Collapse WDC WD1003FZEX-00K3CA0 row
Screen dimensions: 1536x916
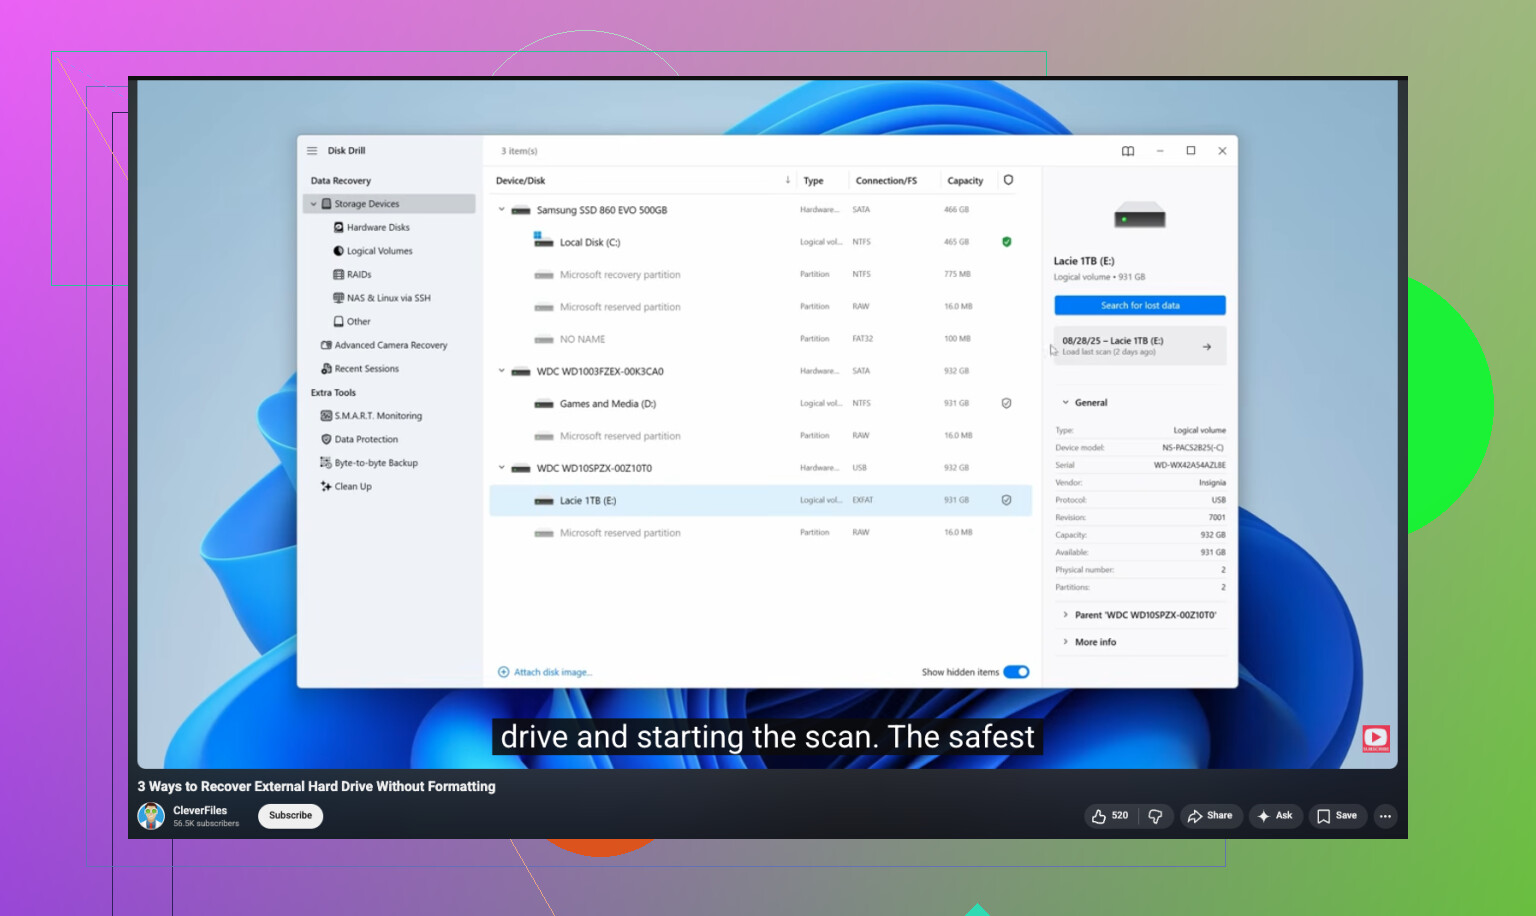pos(502,371)
